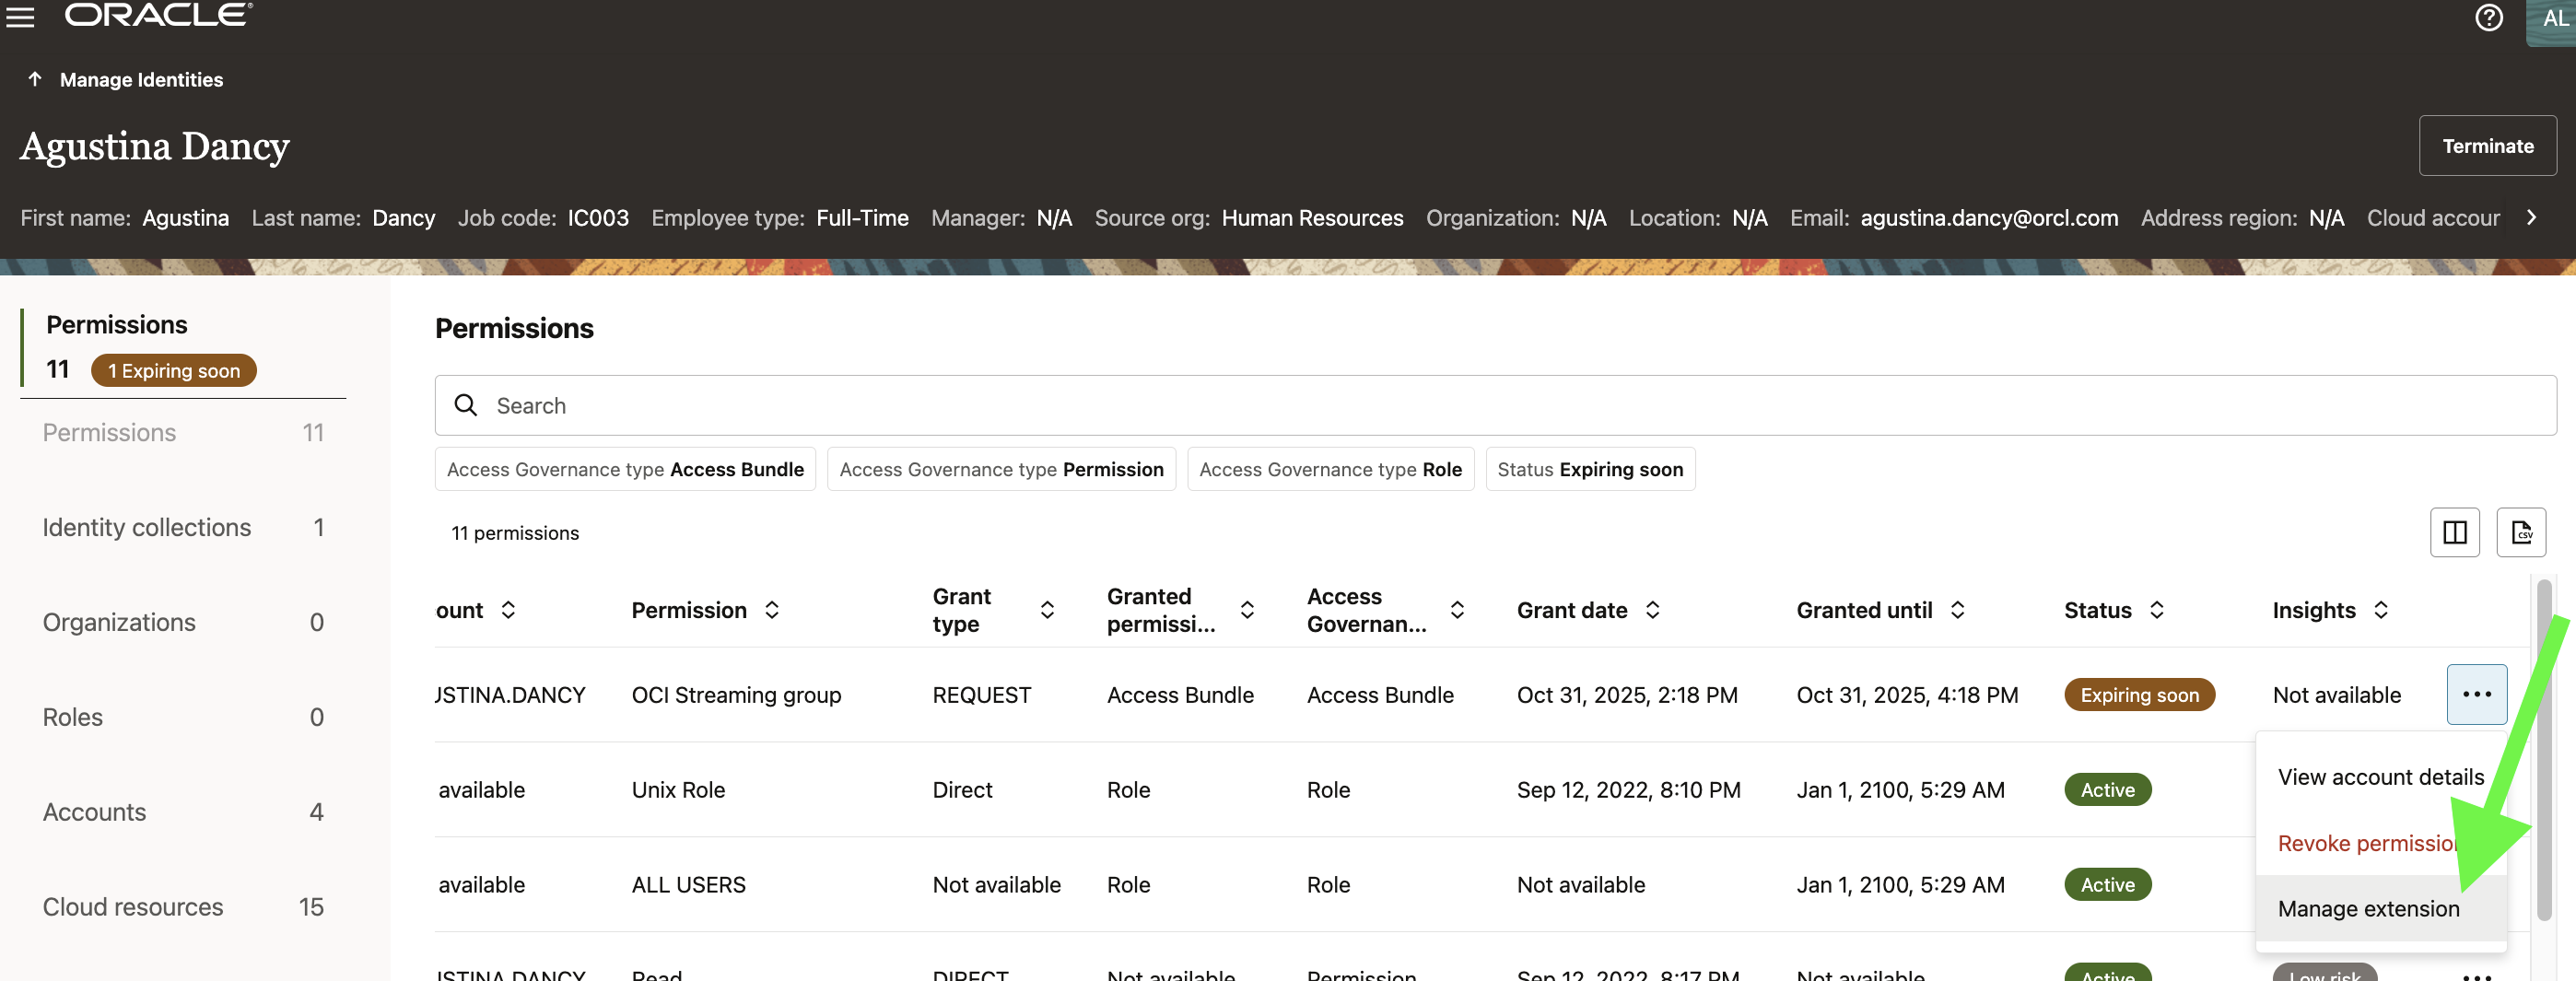Click the Oracle logo
This screenshot has height=981, width=2576.
click(156, 14)
